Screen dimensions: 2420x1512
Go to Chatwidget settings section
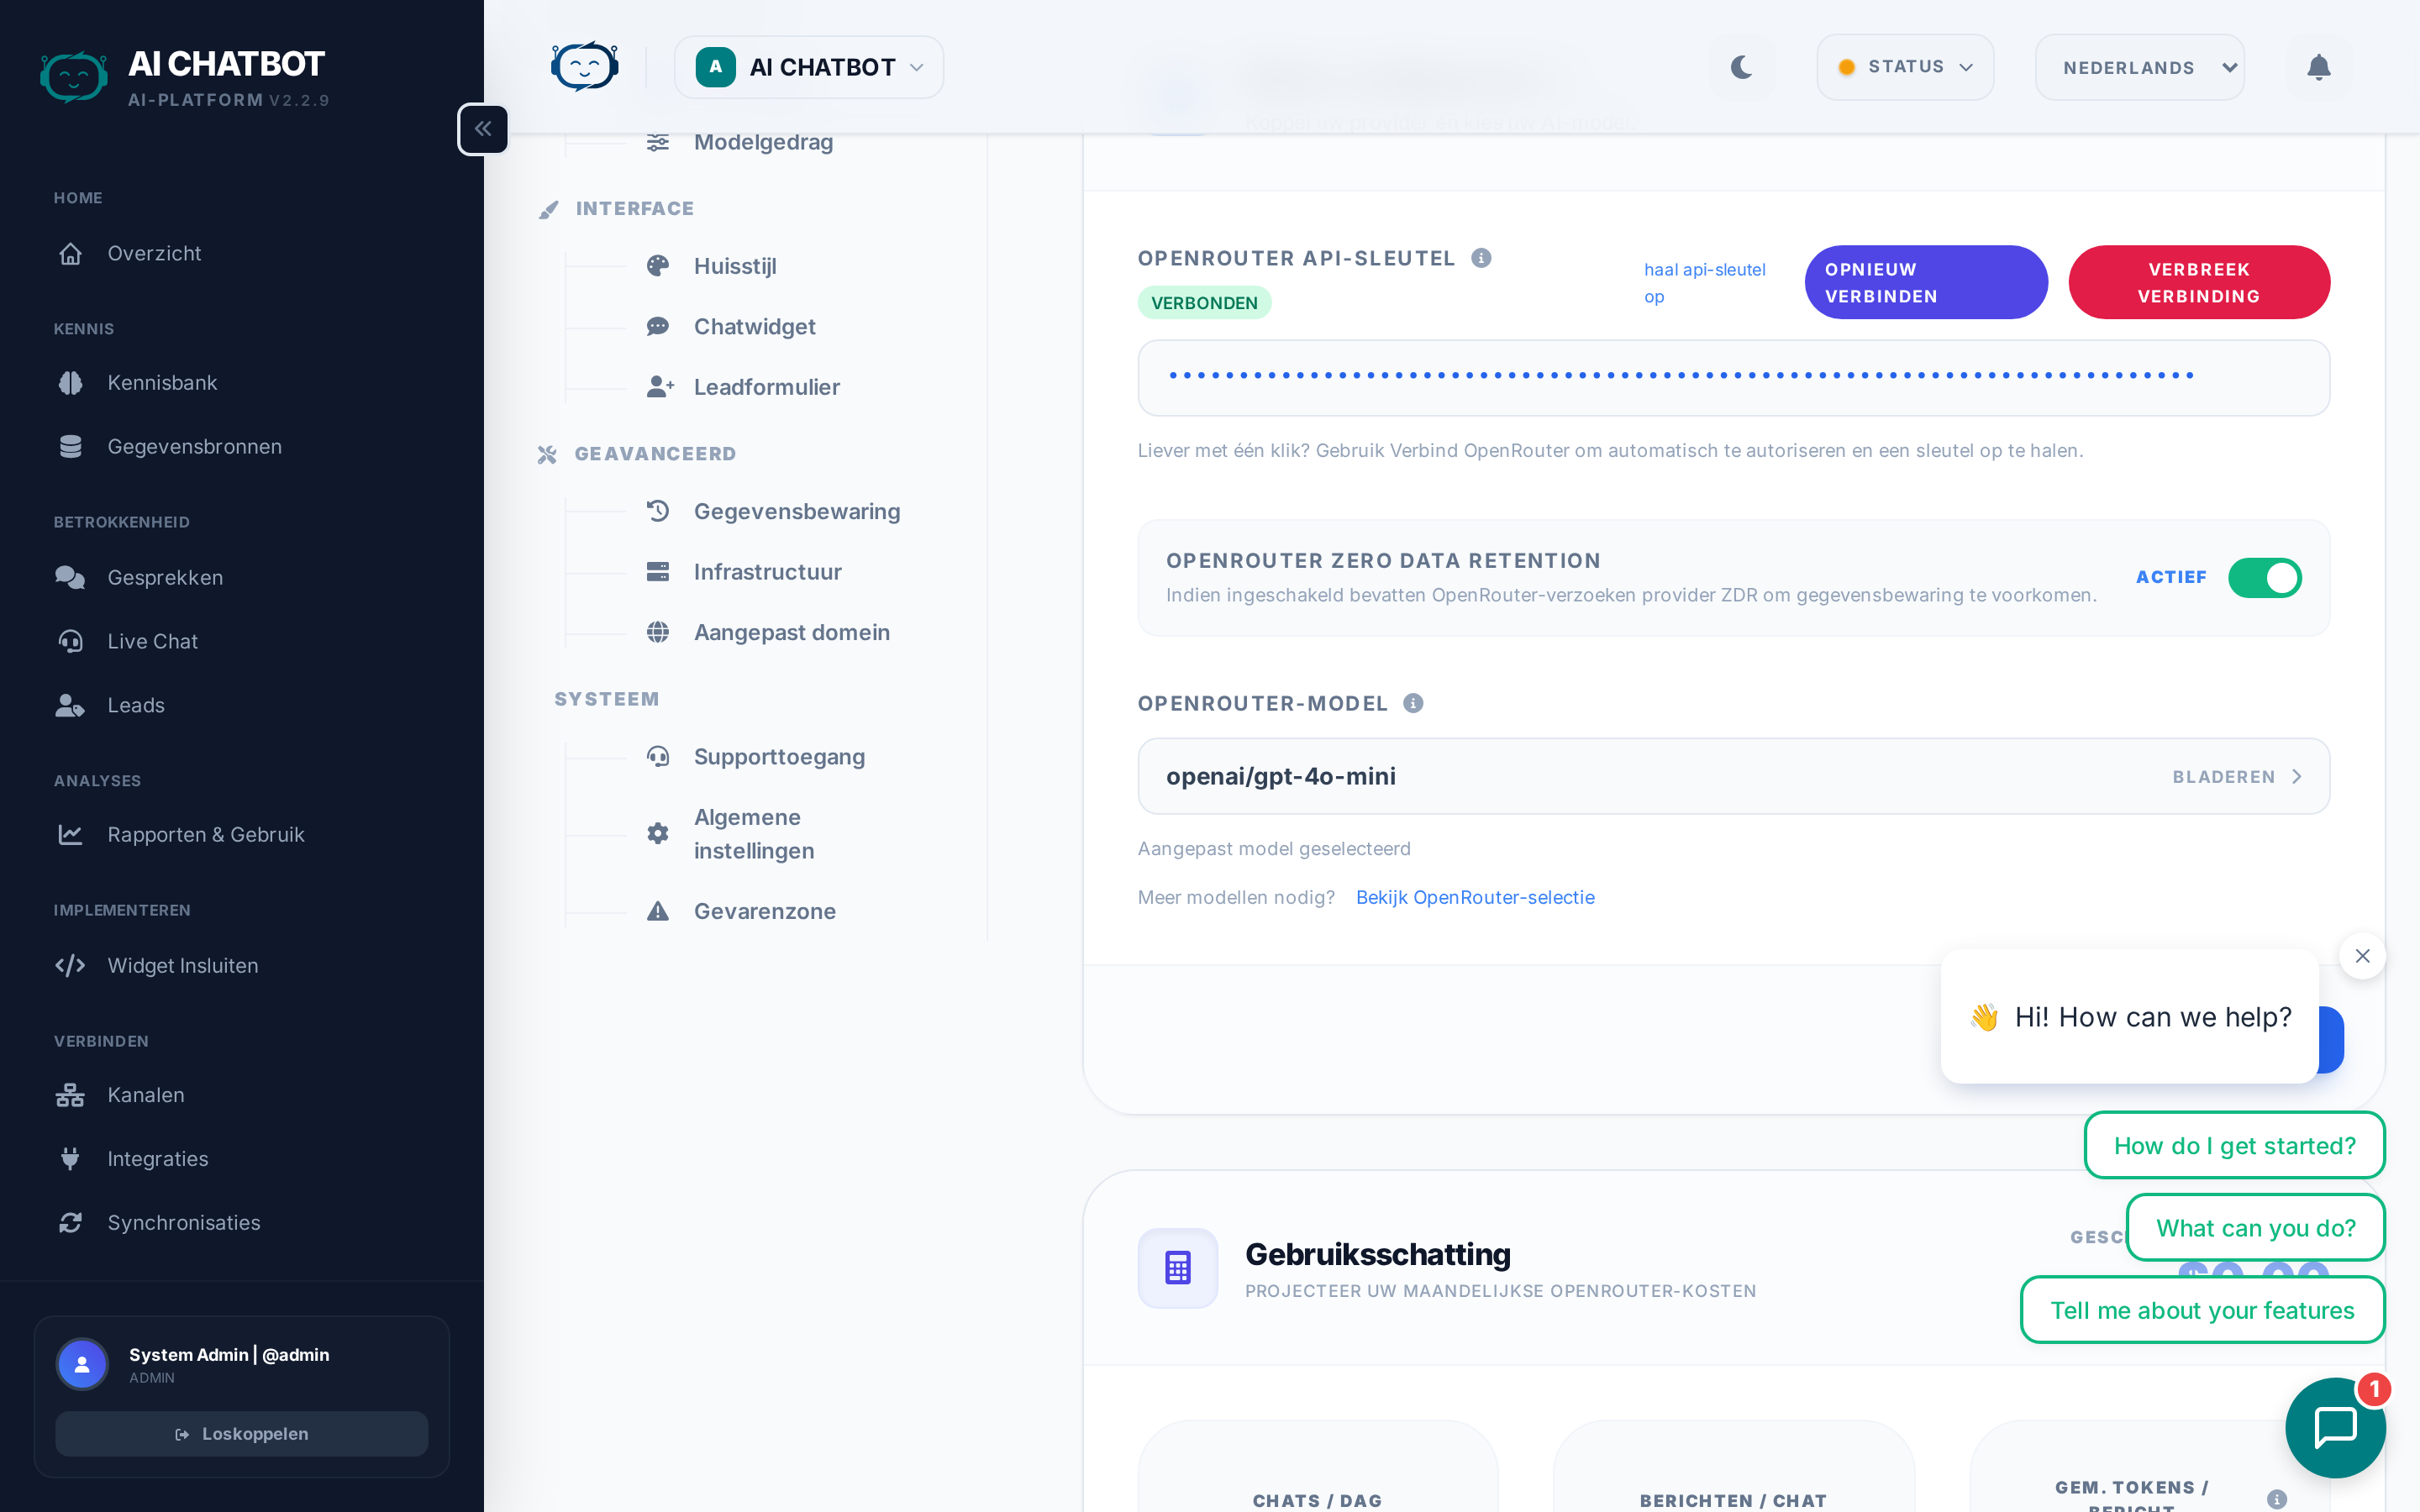(x=754, y=327)
